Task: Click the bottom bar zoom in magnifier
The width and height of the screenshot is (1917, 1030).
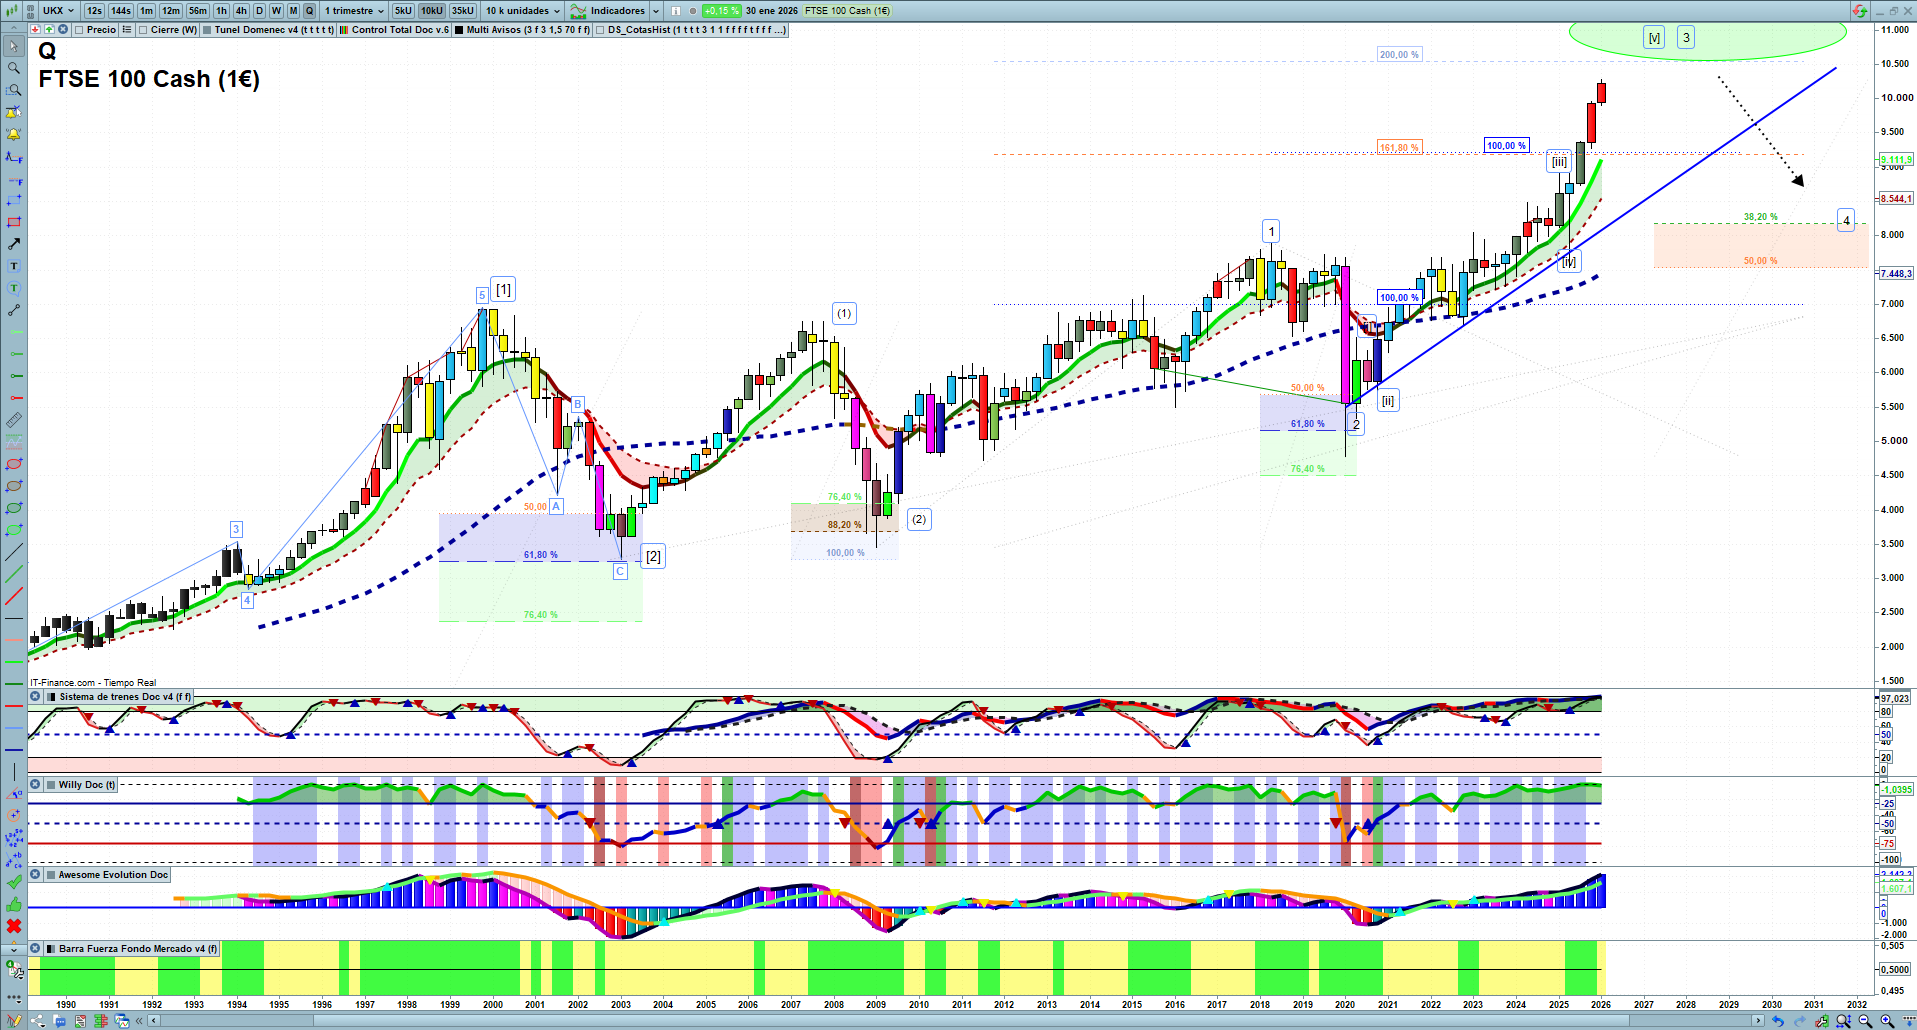Action: (1887, 1021)
